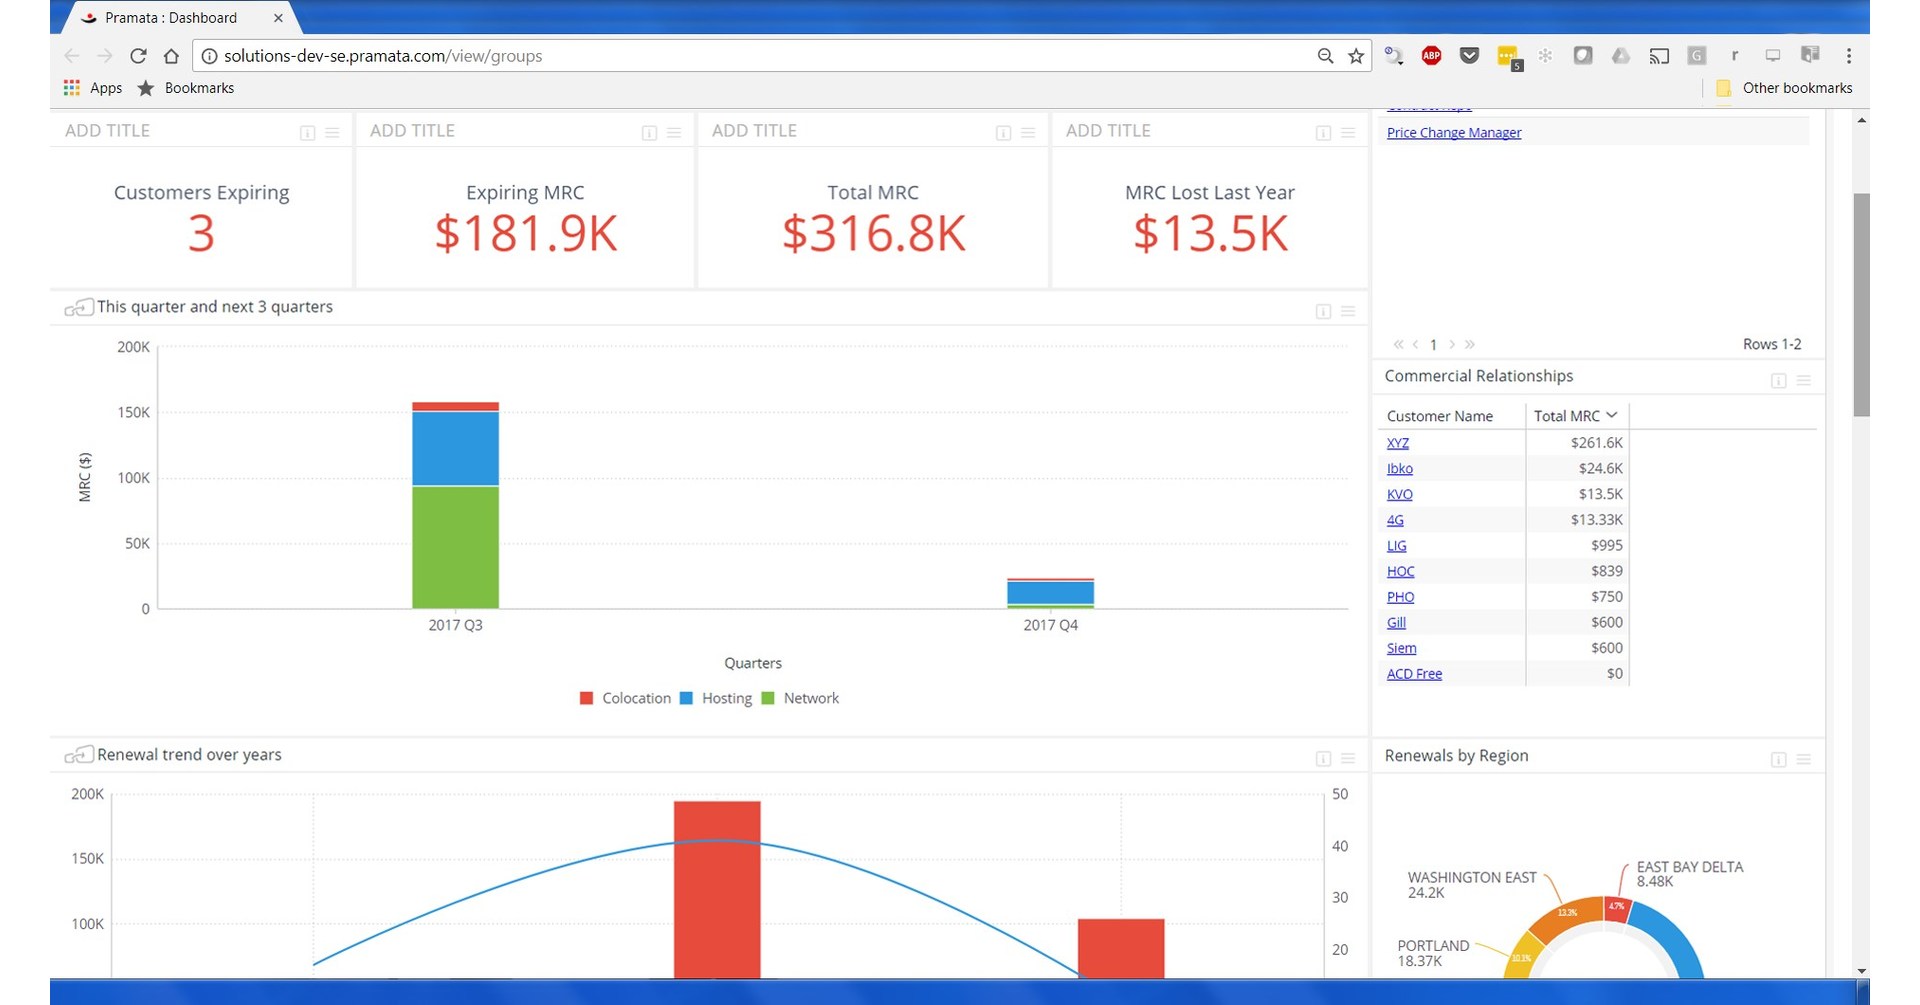The image size is (1920, 1005).
Task: Go to first page of the table pager
Action: (1398, 345)
